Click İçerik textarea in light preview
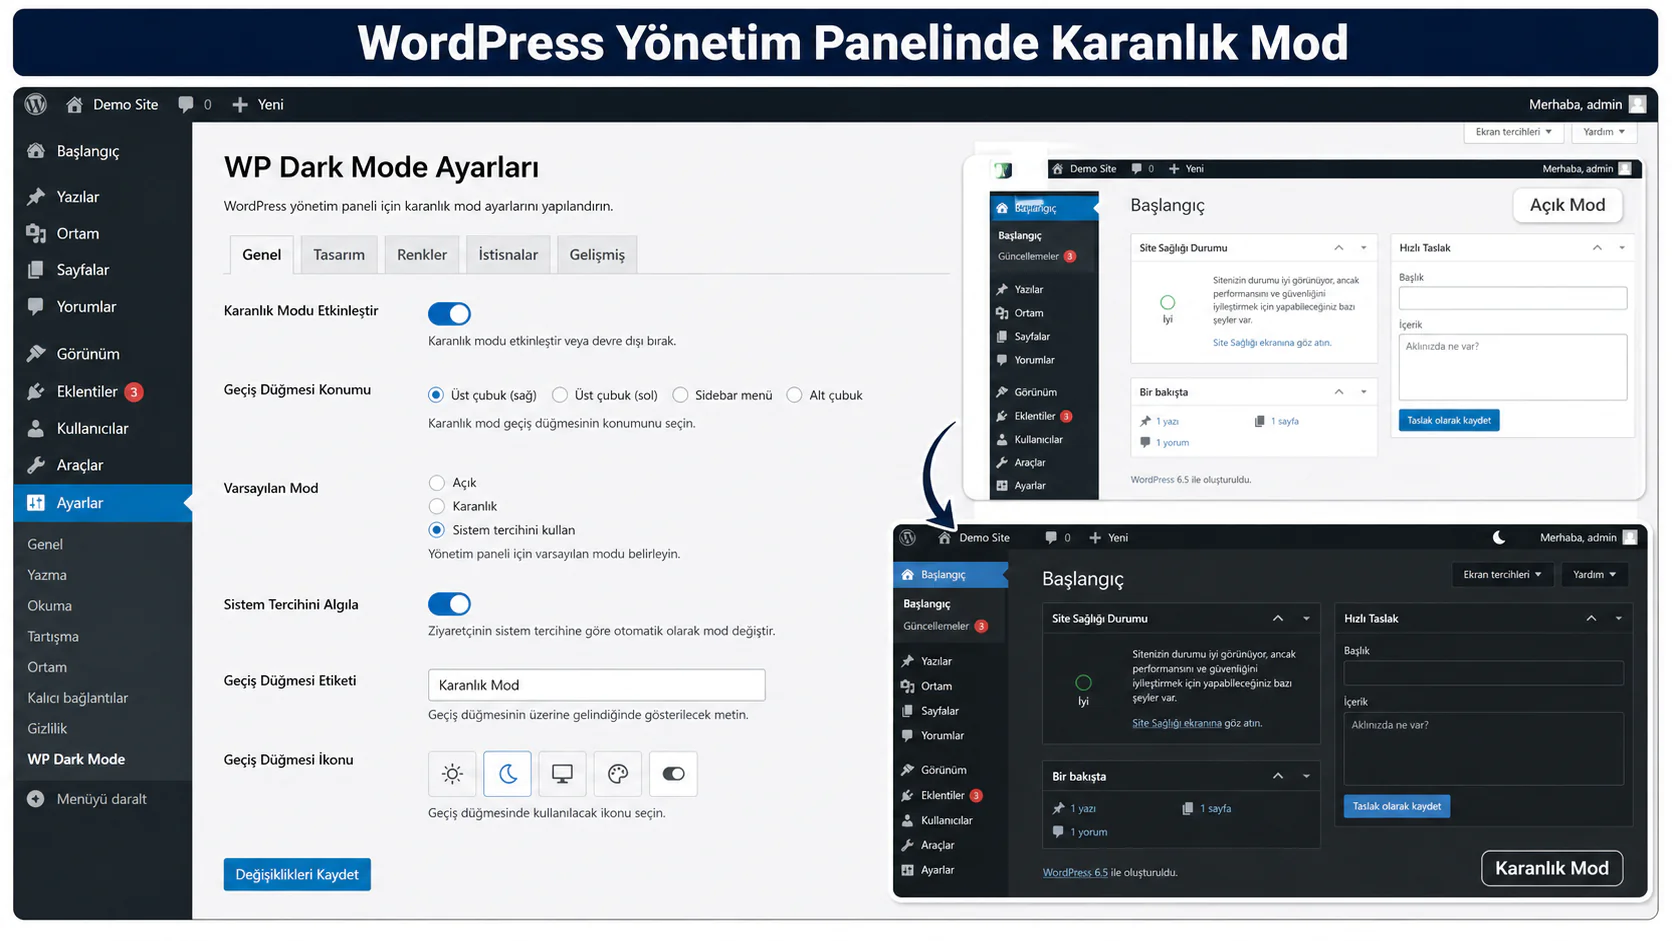This screenshot has height=941, width=1672. [x=1513, y=367]
